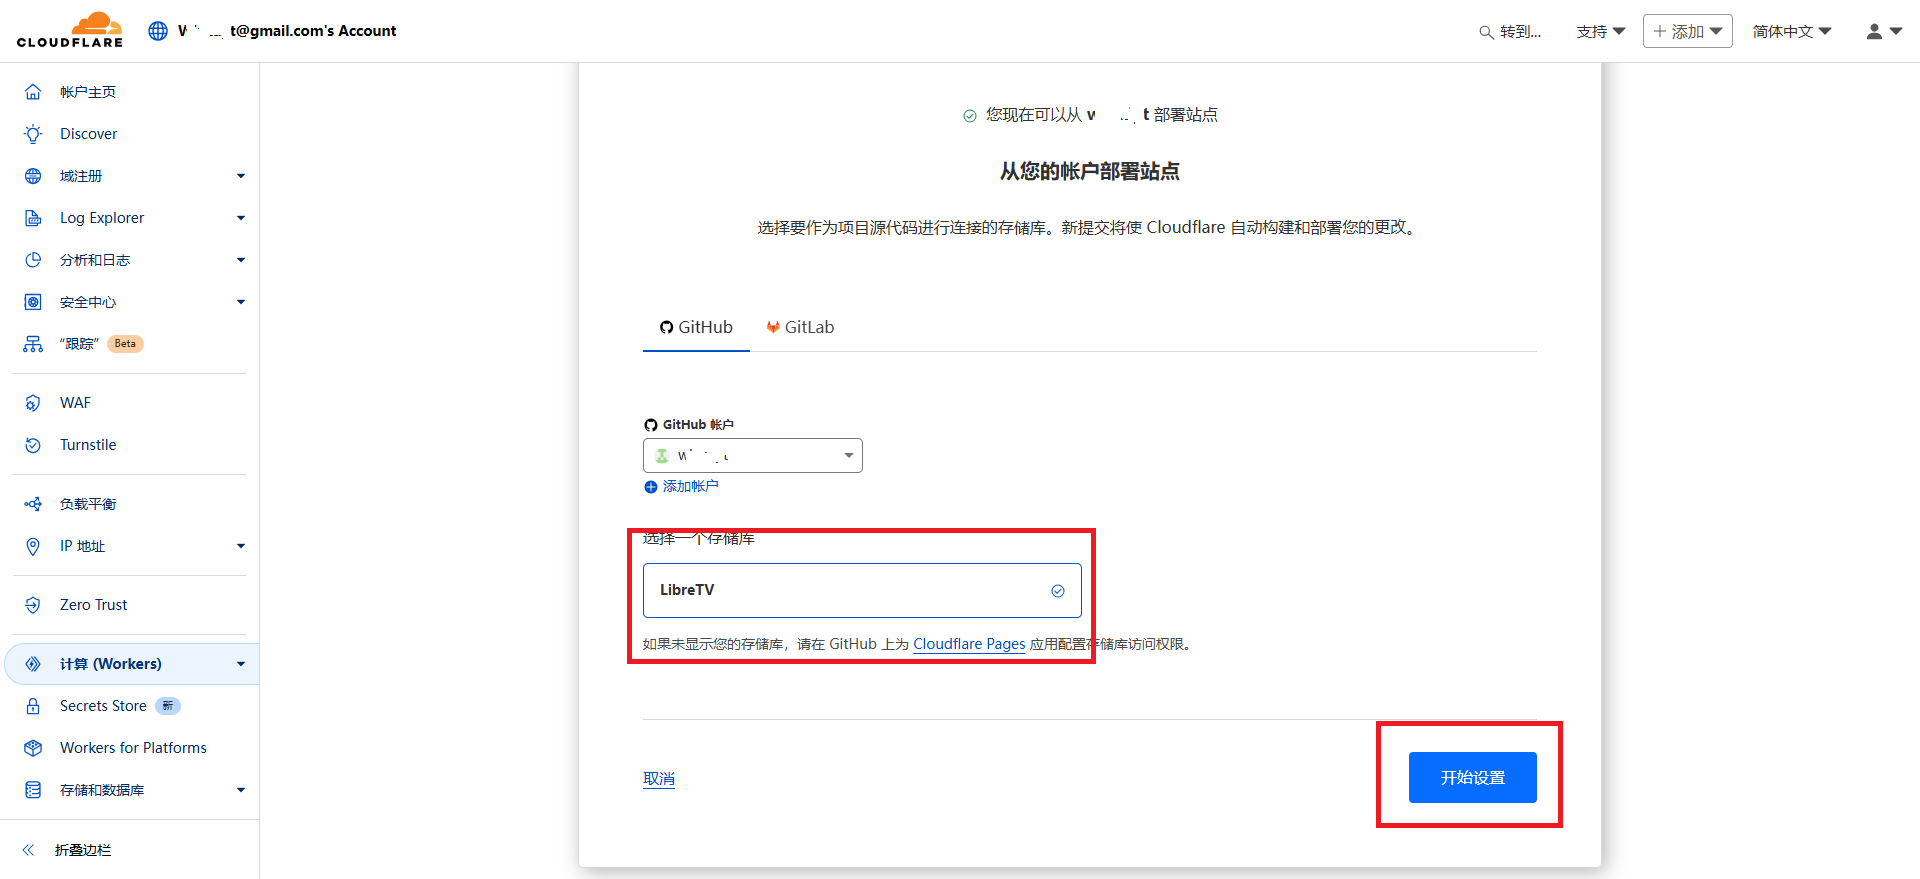Click the Zero Trust icon
1920x879 pixels.
tap(33, 605)
